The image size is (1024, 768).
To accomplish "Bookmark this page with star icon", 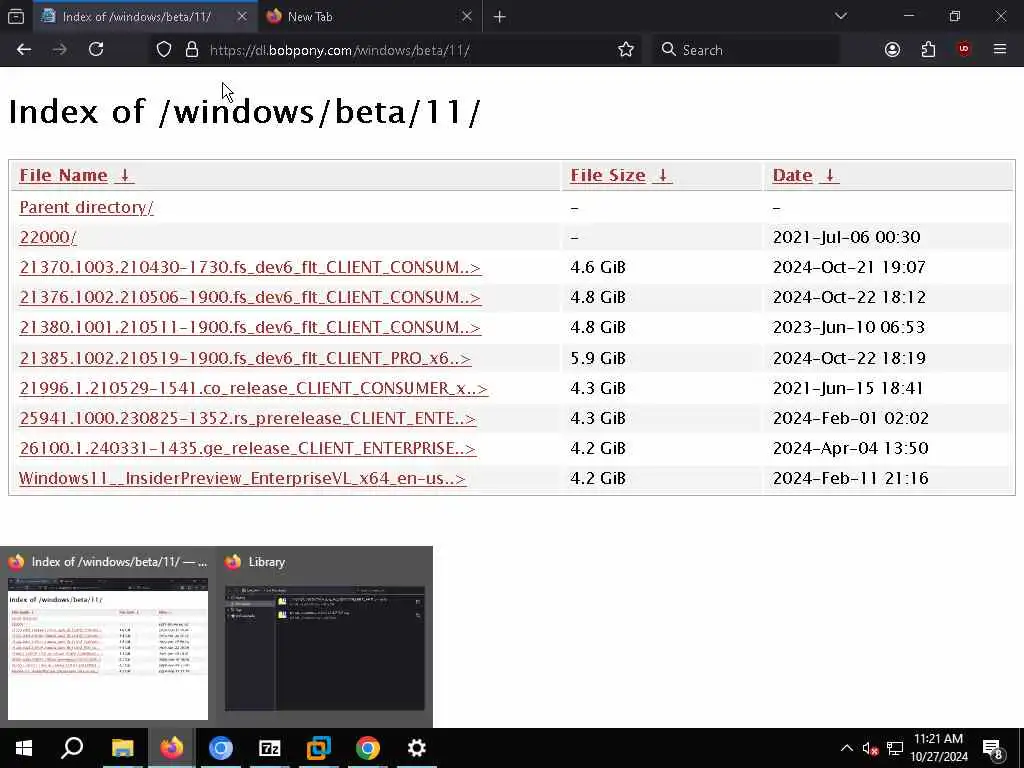I will pyautogui.click(x=626, y=50).
